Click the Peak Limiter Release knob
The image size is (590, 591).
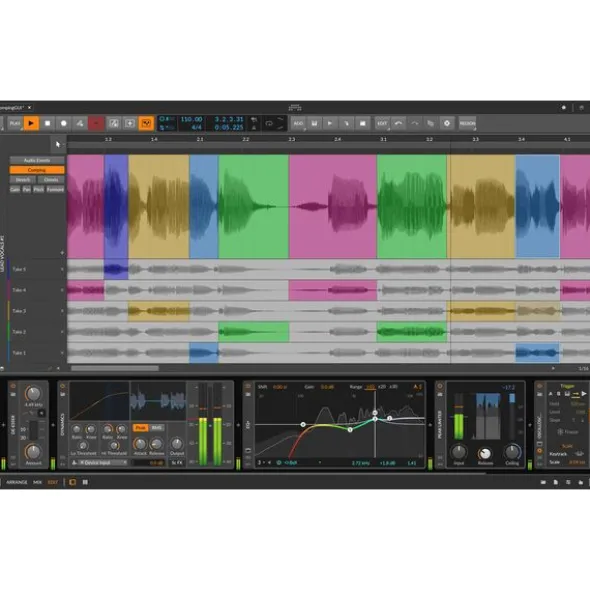(x=485, y=453)
